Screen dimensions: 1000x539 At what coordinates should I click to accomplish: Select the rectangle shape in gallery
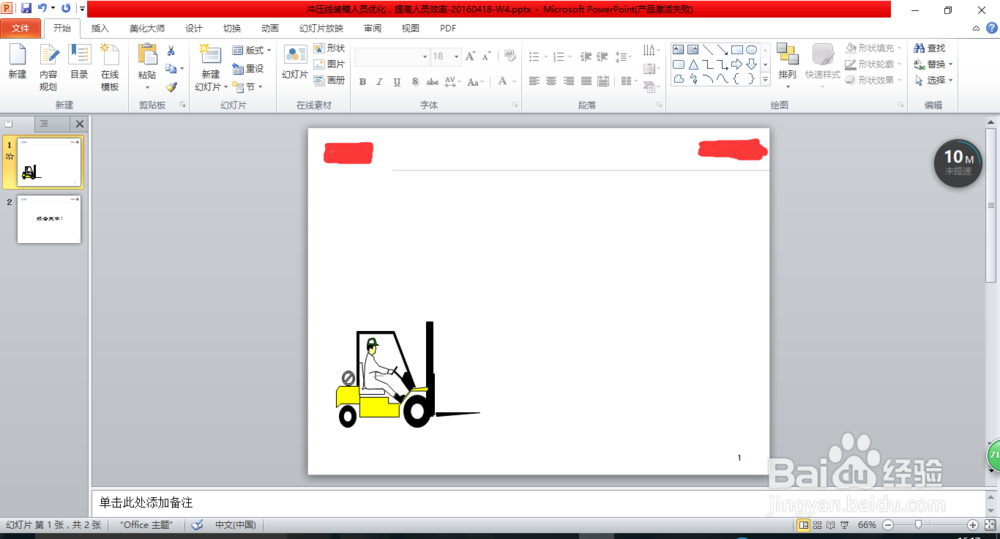point(737,50)
